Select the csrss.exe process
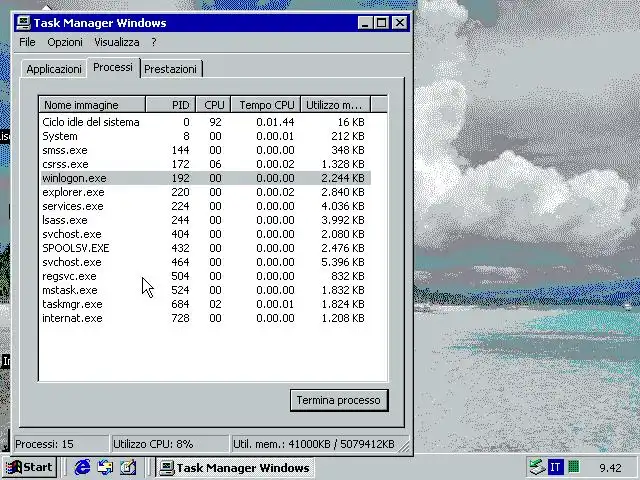Viewport: 640px width, 480px height. pos(205,164)
